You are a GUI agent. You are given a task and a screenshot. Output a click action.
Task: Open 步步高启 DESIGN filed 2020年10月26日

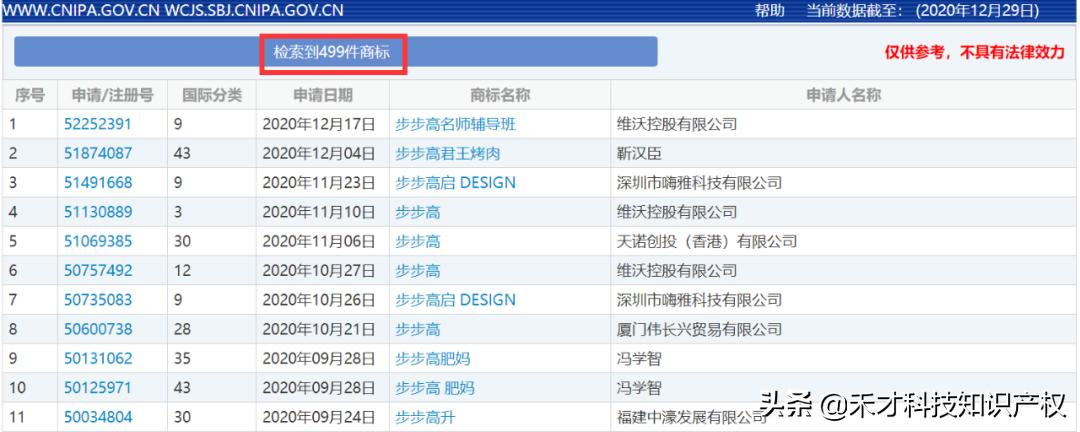point(455,300)
